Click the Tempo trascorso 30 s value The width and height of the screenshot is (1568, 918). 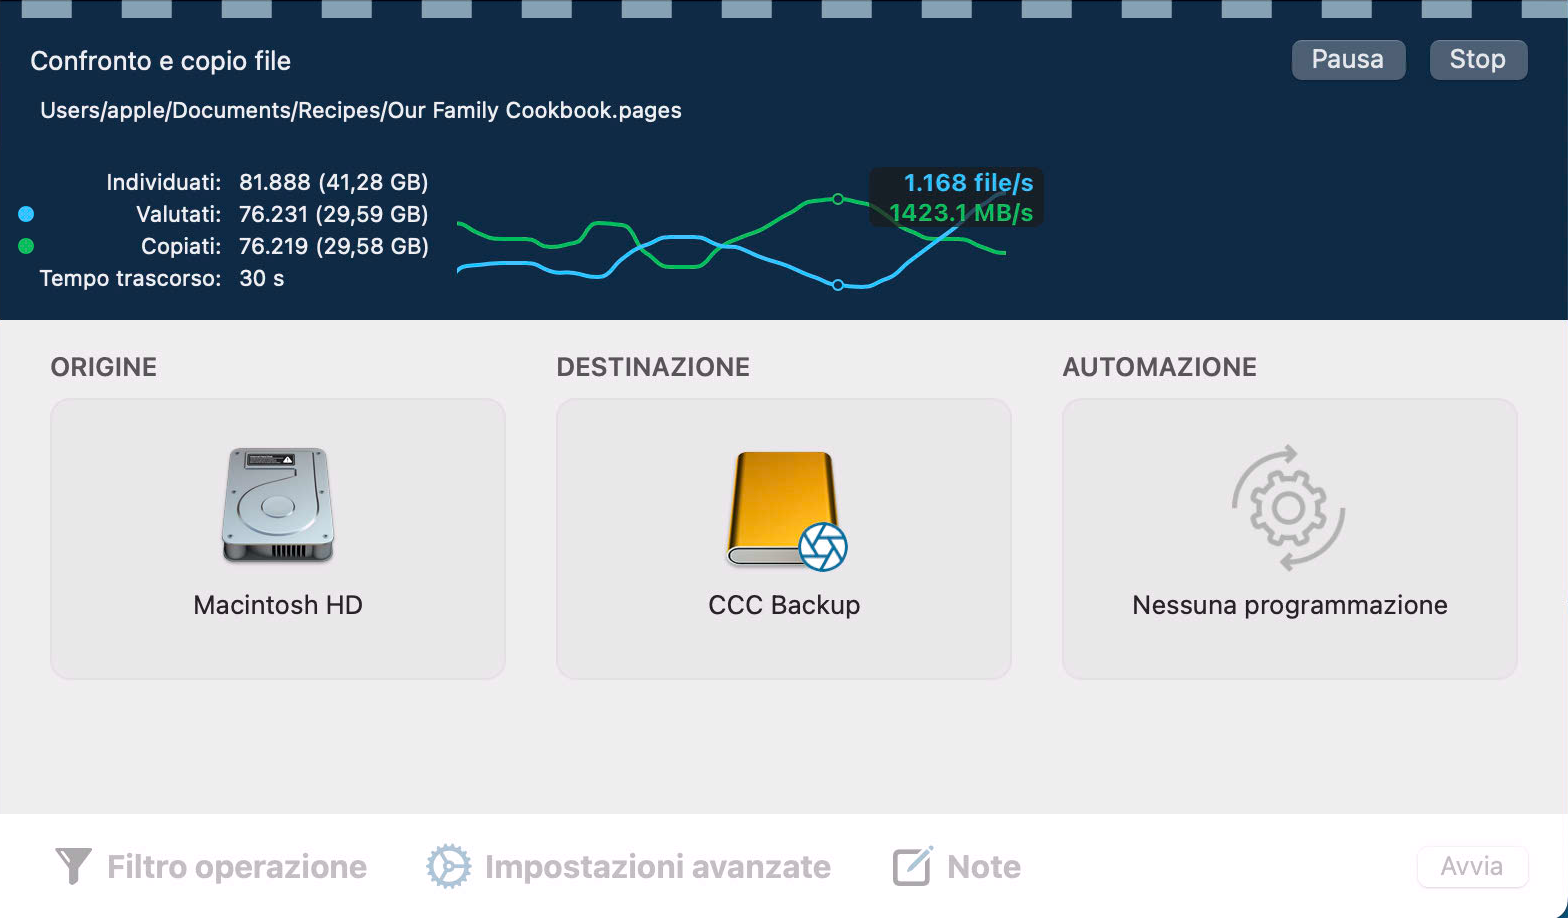pyautogui.click(x=262, y=278)
